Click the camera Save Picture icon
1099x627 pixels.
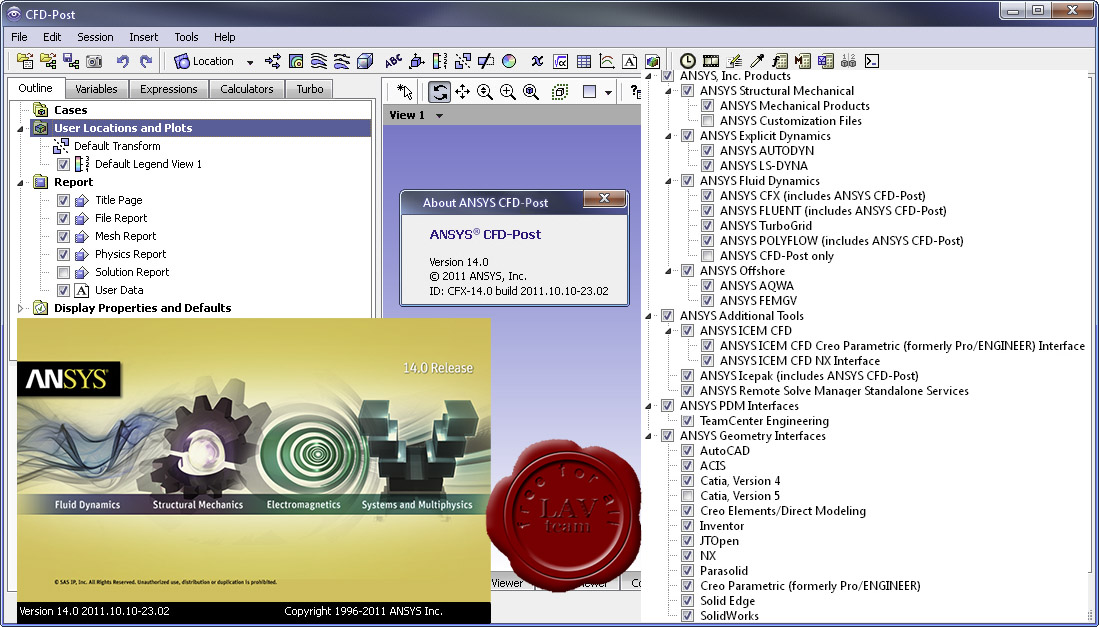tap(94, 61)
